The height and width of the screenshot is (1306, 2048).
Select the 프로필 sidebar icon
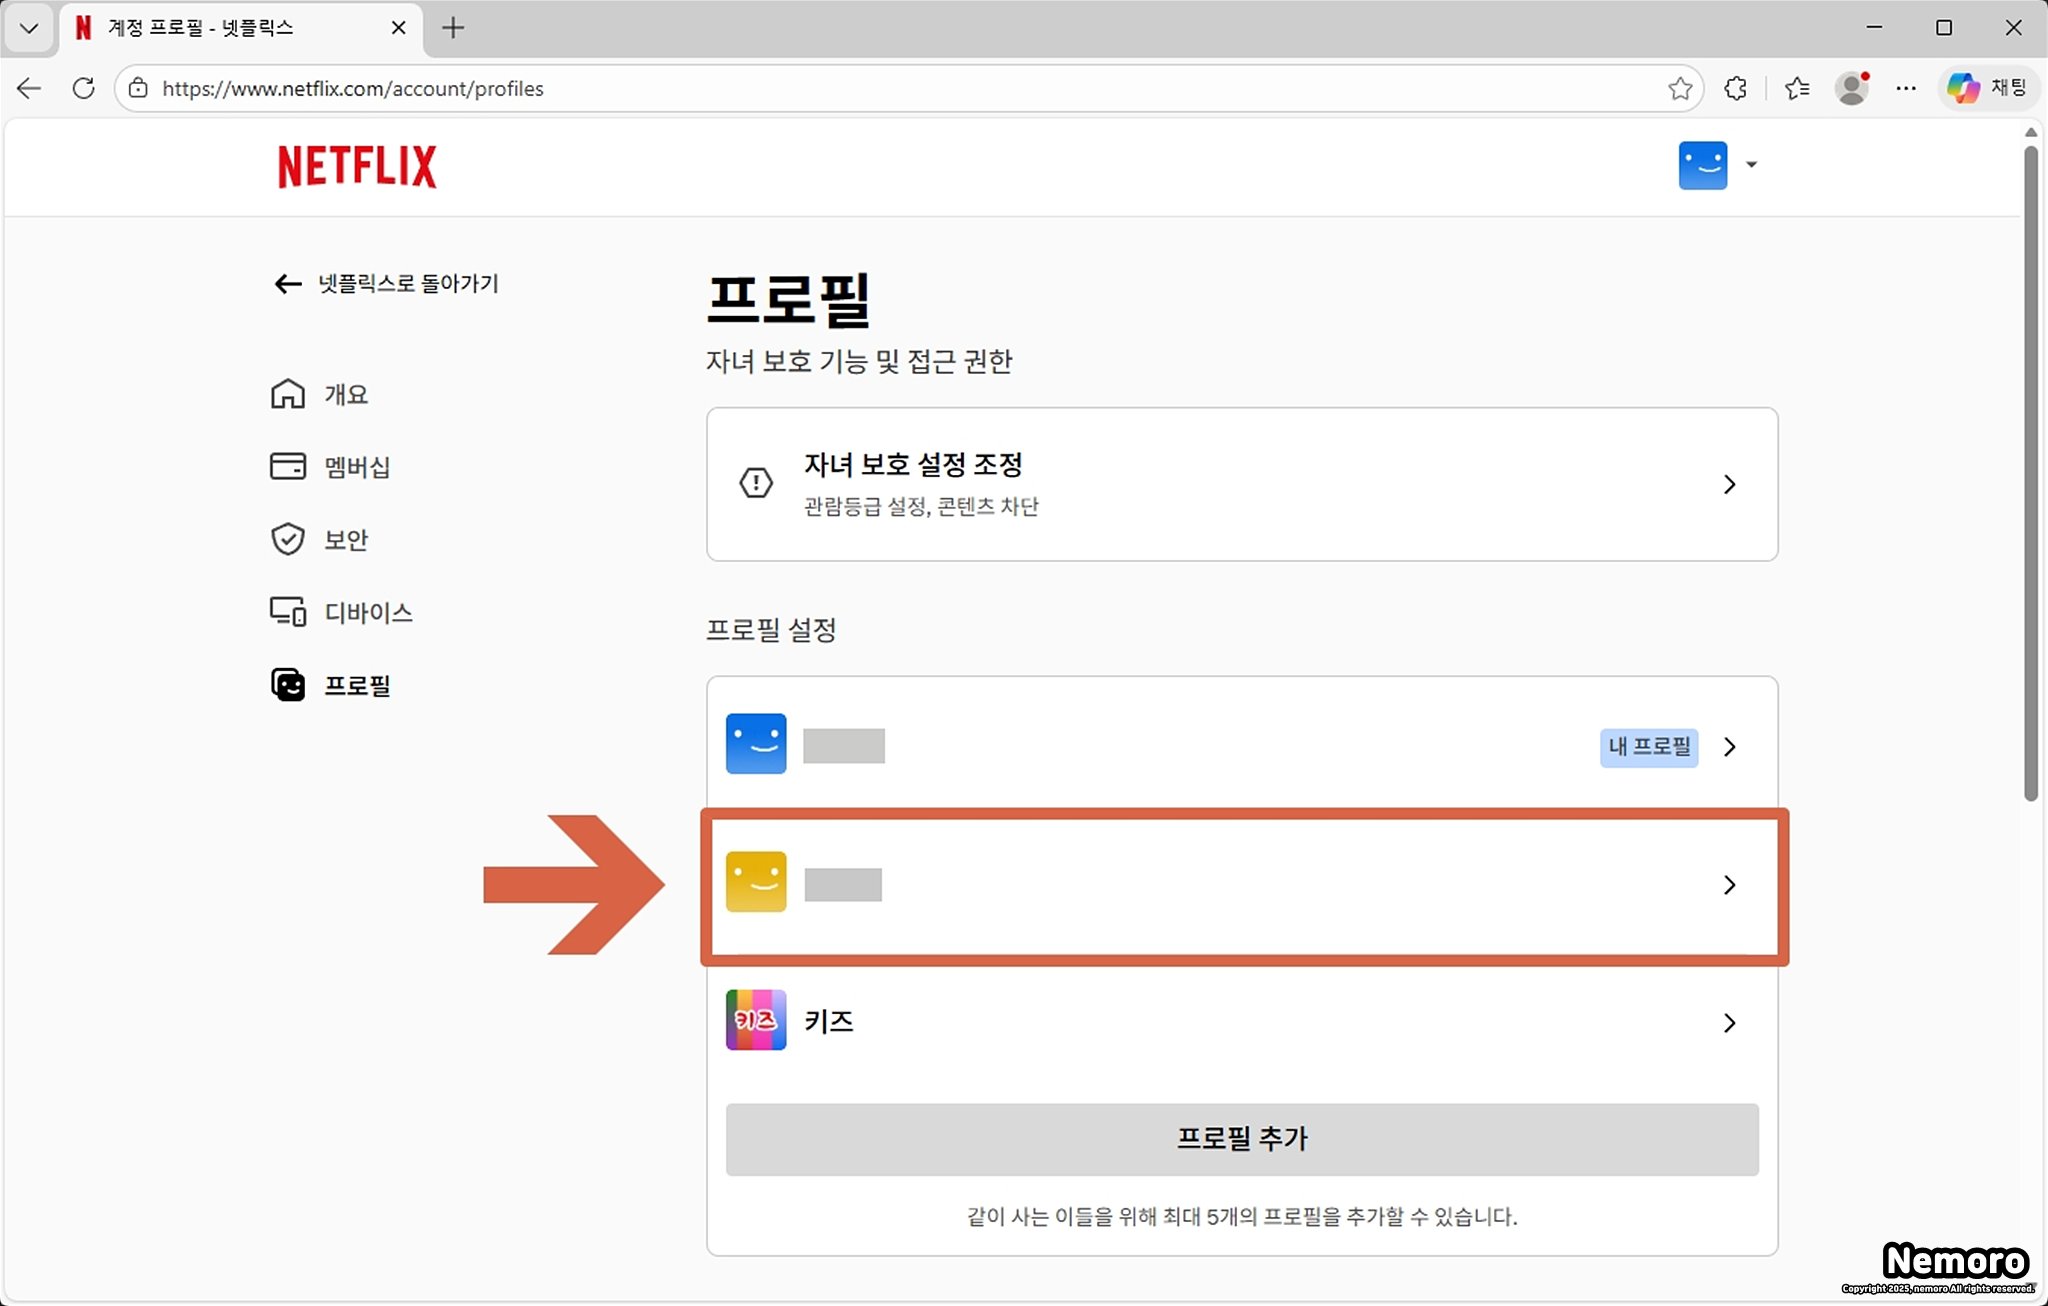tap(288, 685)
